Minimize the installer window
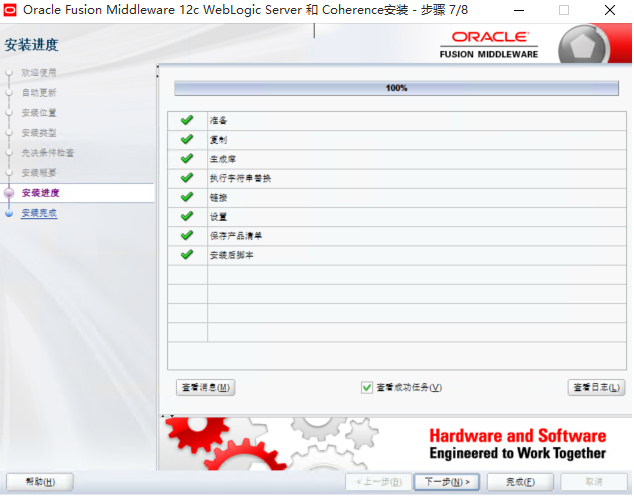Screen dimensions: 634x496 point(519,10)
